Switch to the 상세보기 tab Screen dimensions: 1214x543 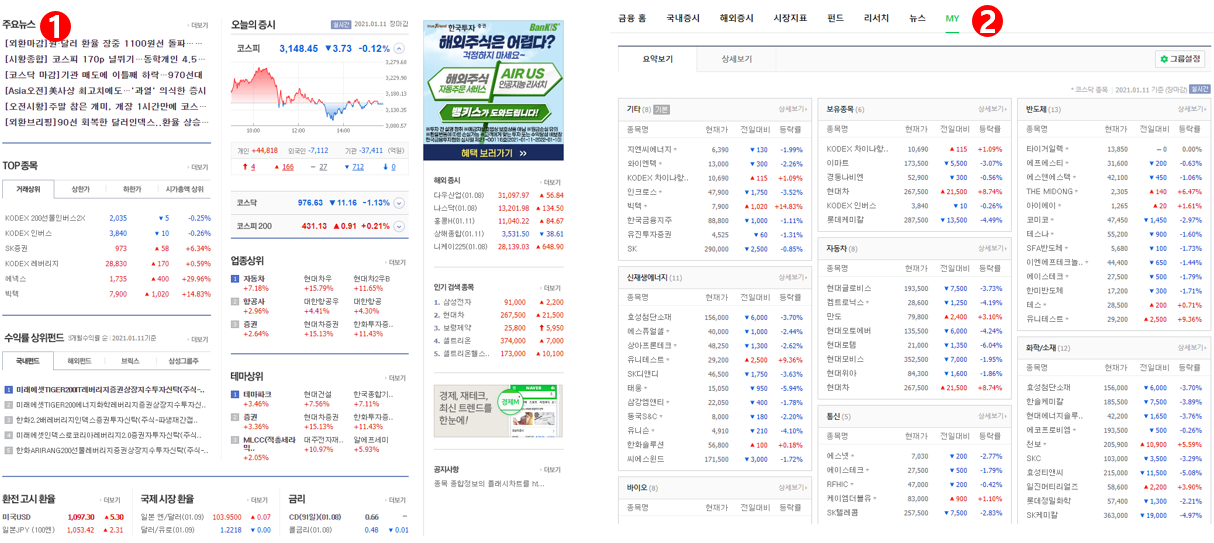tap(737, 59)
